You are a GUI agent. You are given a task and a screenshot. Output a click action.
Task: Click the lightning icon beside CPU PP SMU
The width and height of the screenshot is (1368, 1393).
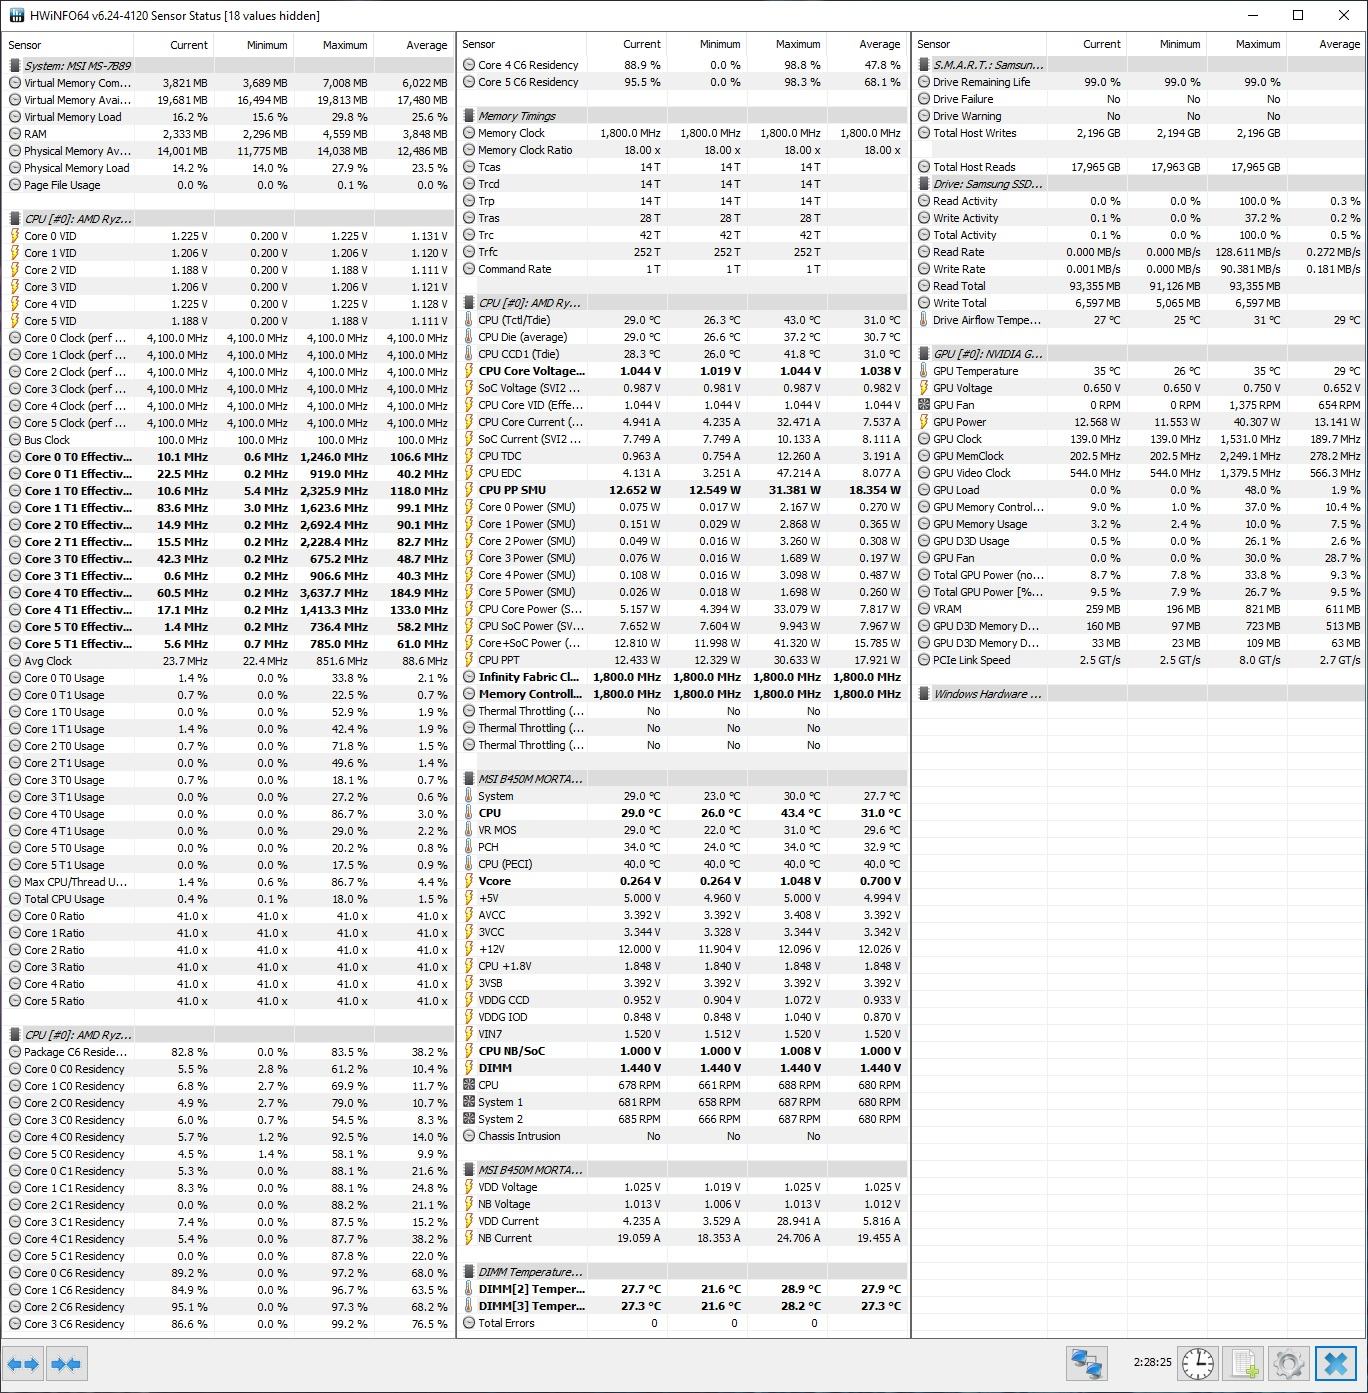[x=469, y=490]
